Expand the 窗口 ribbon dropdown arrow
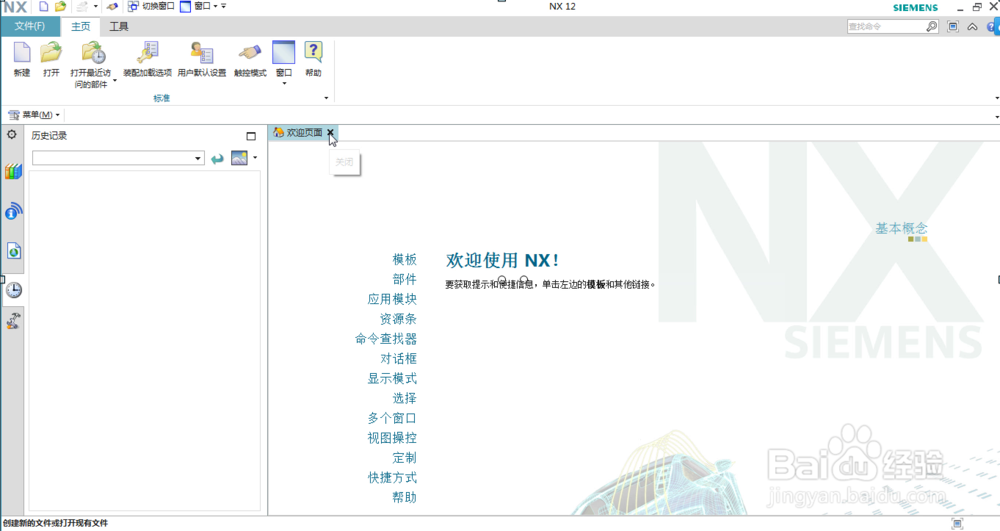1000x531 pixels. coord(284,84)
